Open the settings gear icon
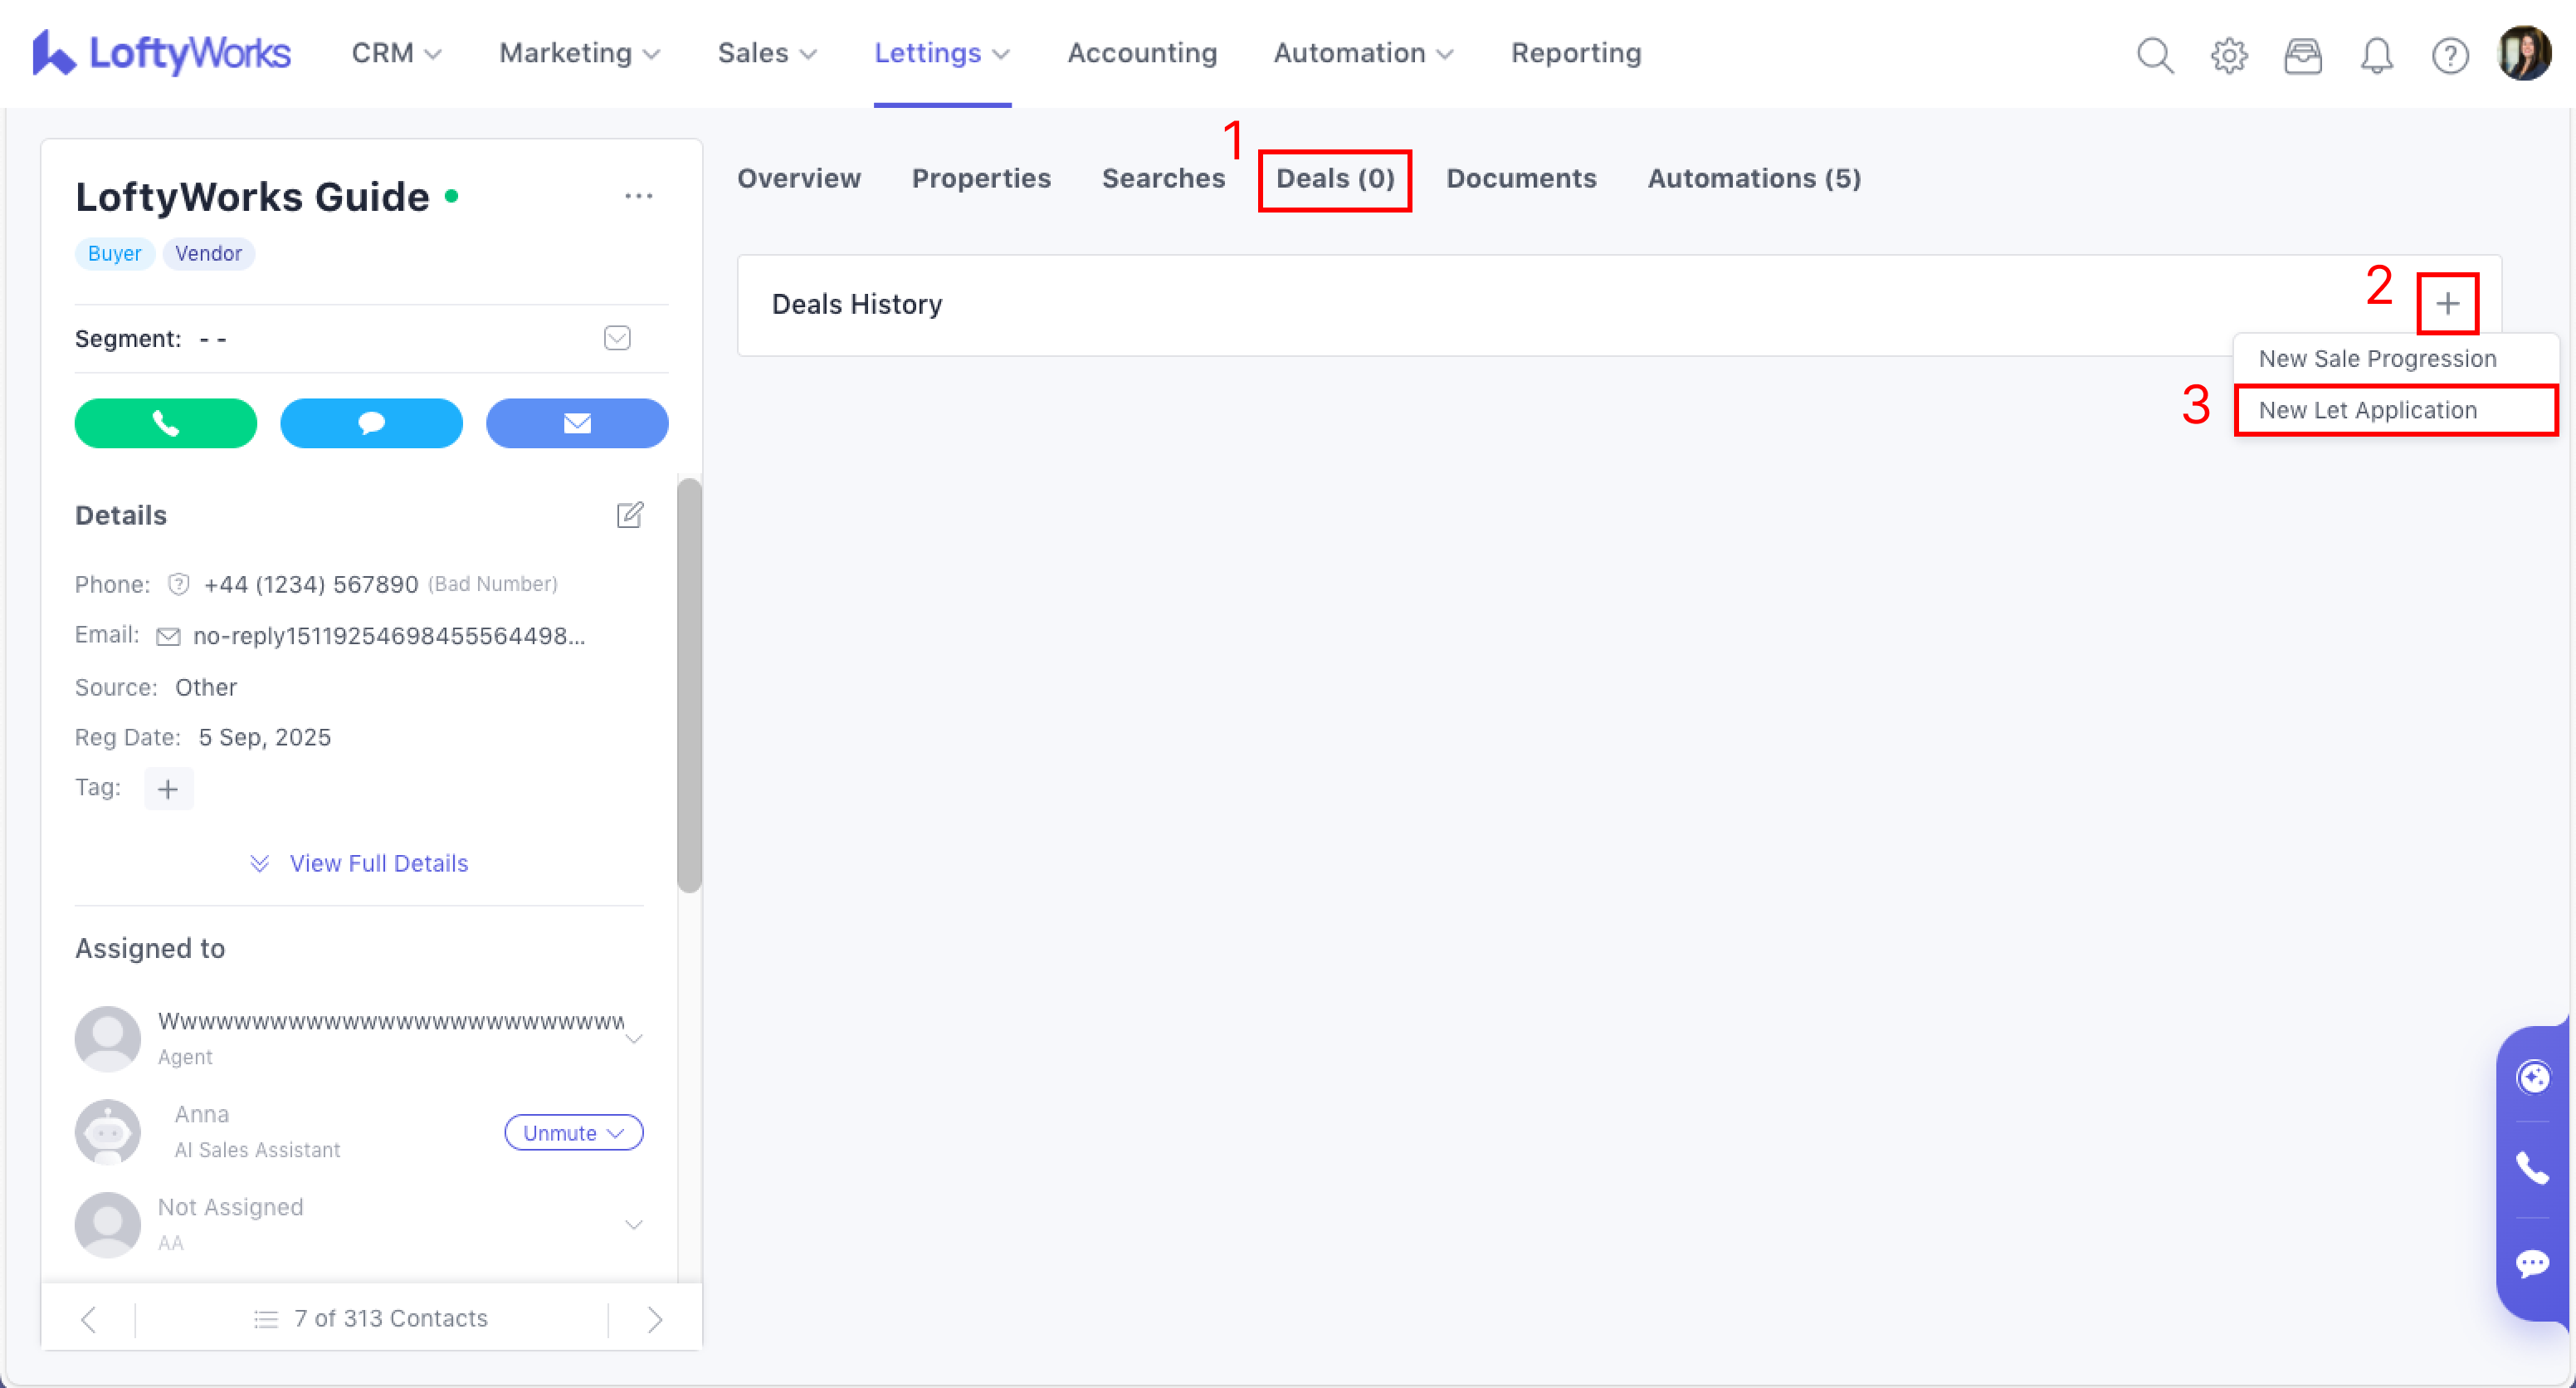 pos(2228,55)
